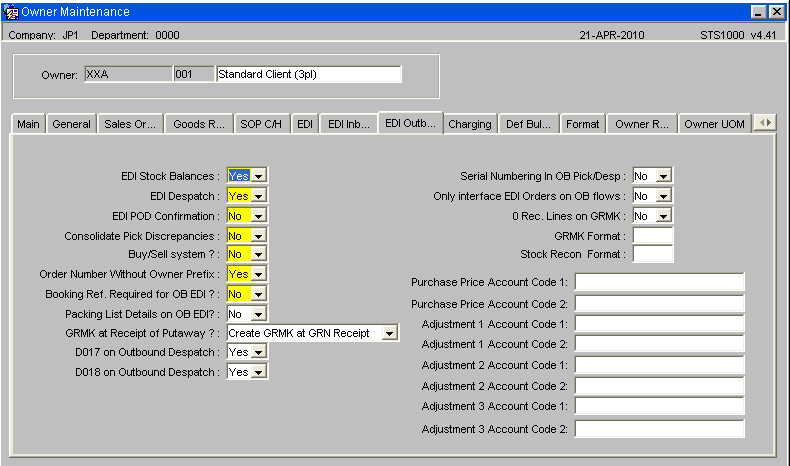
Task: Expand Booking Ref. Required for OB EDI dropdown
Action: [259, 294]
